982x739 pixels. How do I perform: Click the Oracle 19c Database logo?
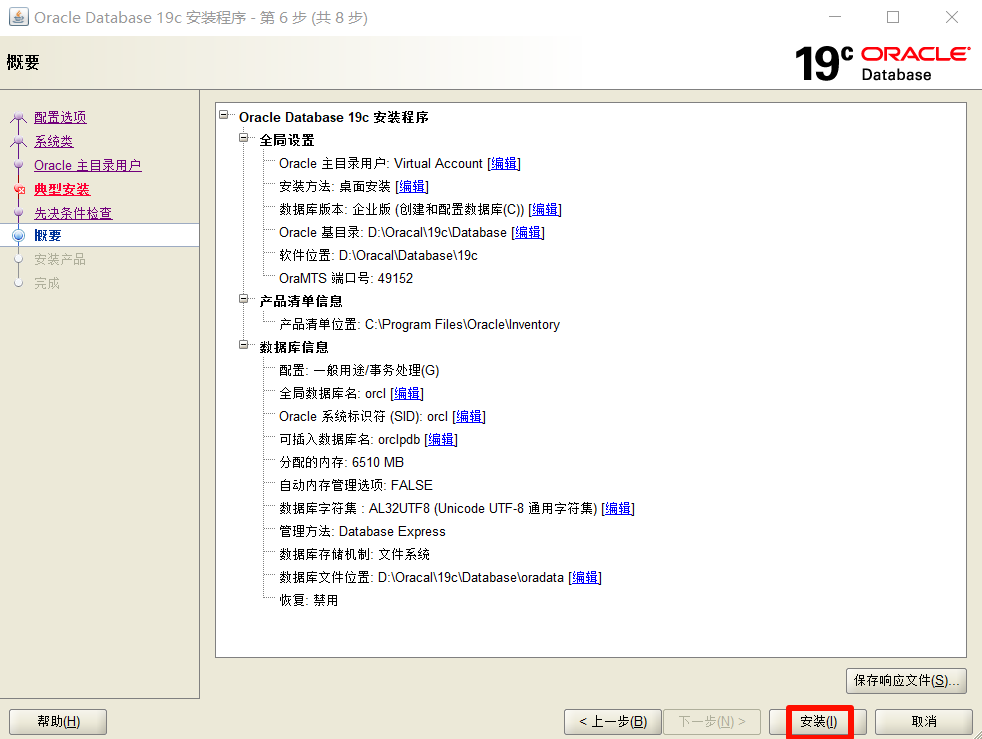[882, 63]
